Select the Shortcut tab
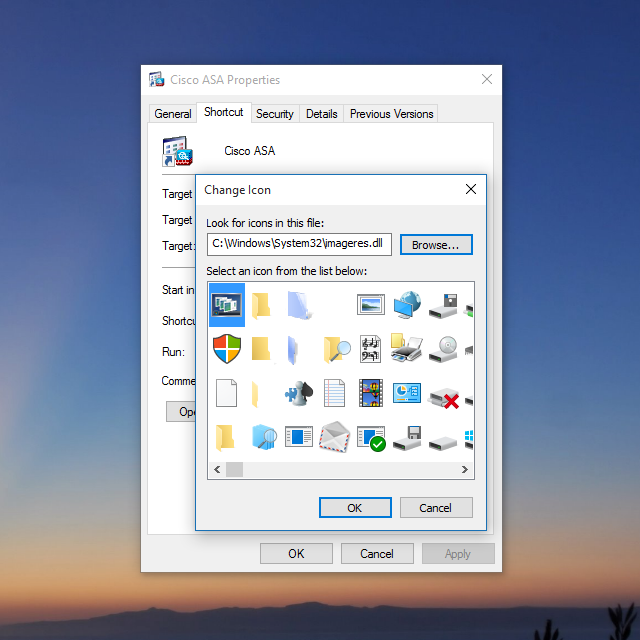Screen dimensions: 640x640 point(224,112)
